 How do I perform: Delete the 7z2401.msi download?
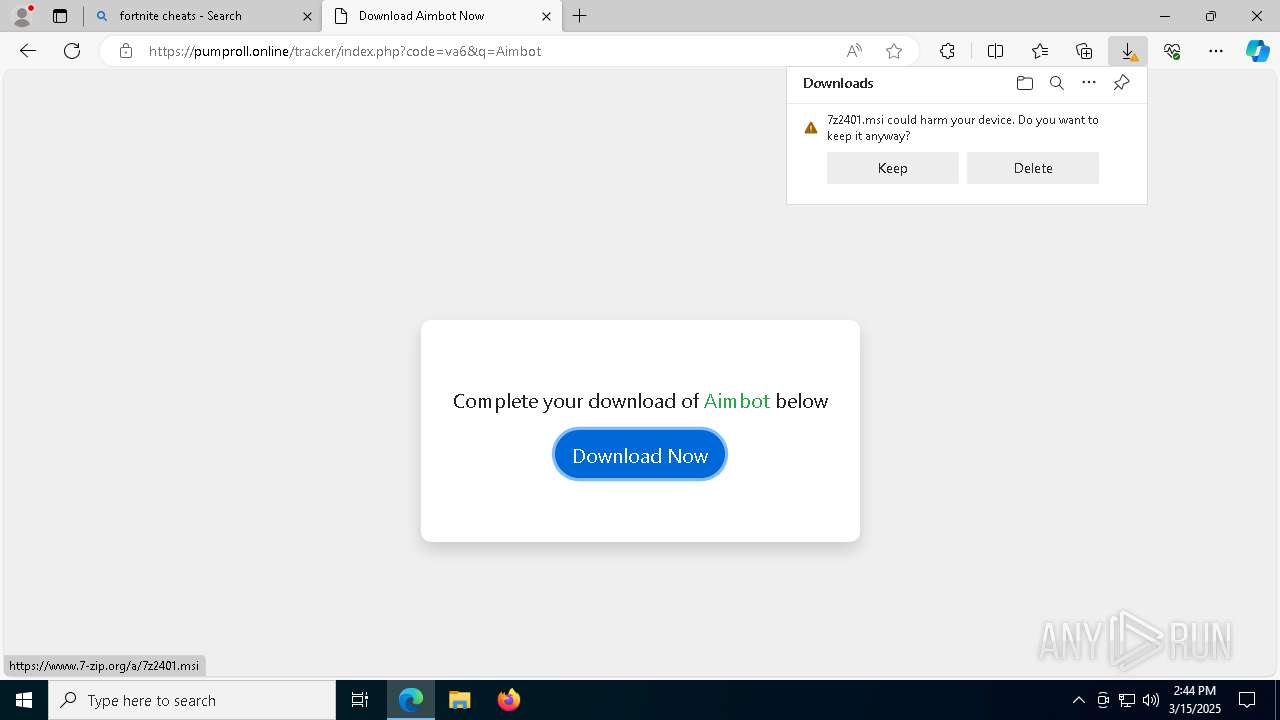1033,168
